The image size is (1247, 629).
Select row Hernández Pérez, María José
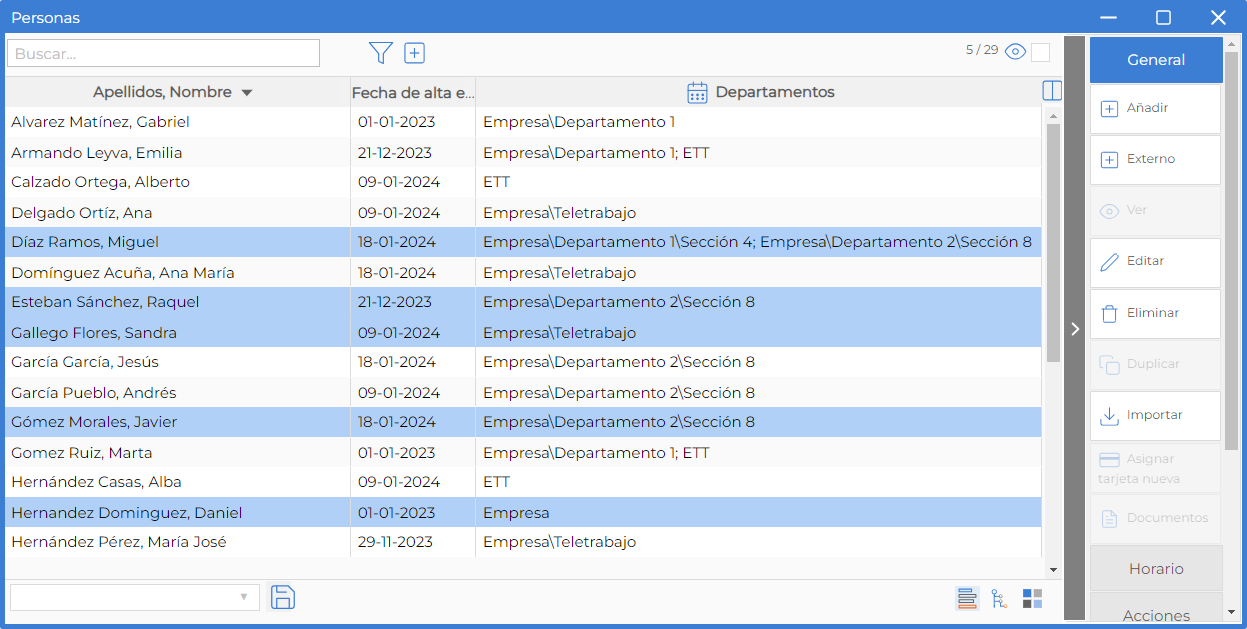coord(523,542)
